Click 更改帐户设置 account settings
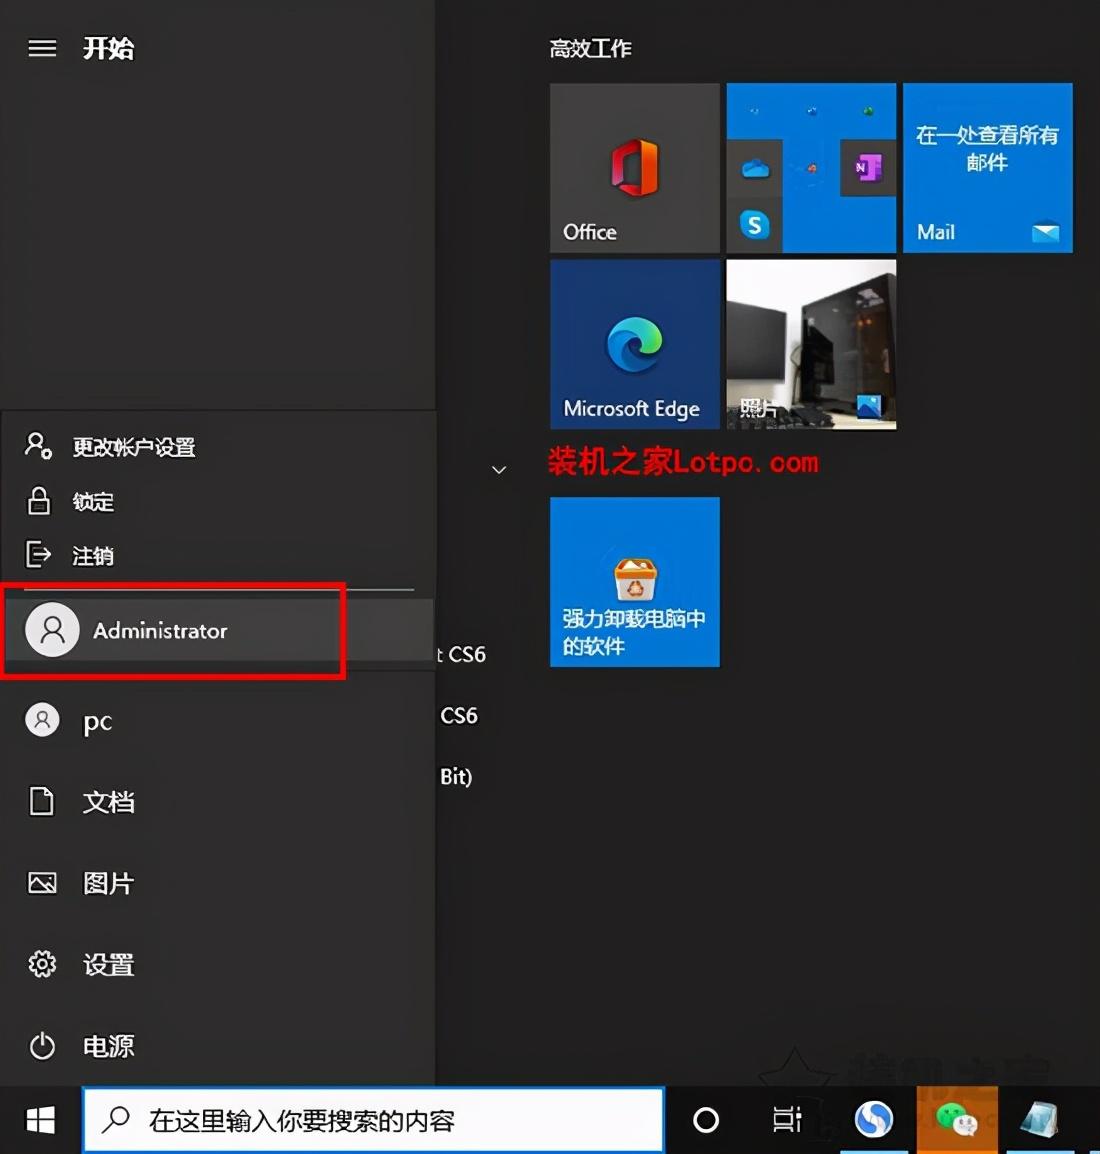 click(134, 447)
